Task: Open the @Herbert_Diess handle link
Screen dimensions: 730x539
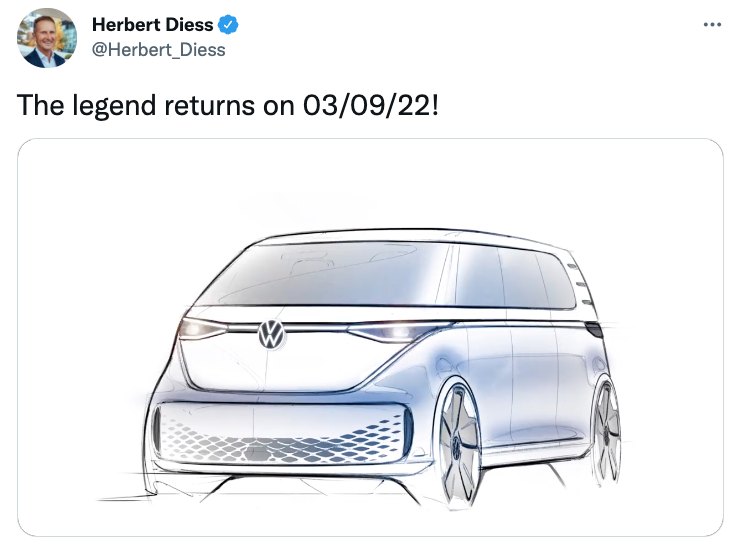Action: [x=159, y=50]
